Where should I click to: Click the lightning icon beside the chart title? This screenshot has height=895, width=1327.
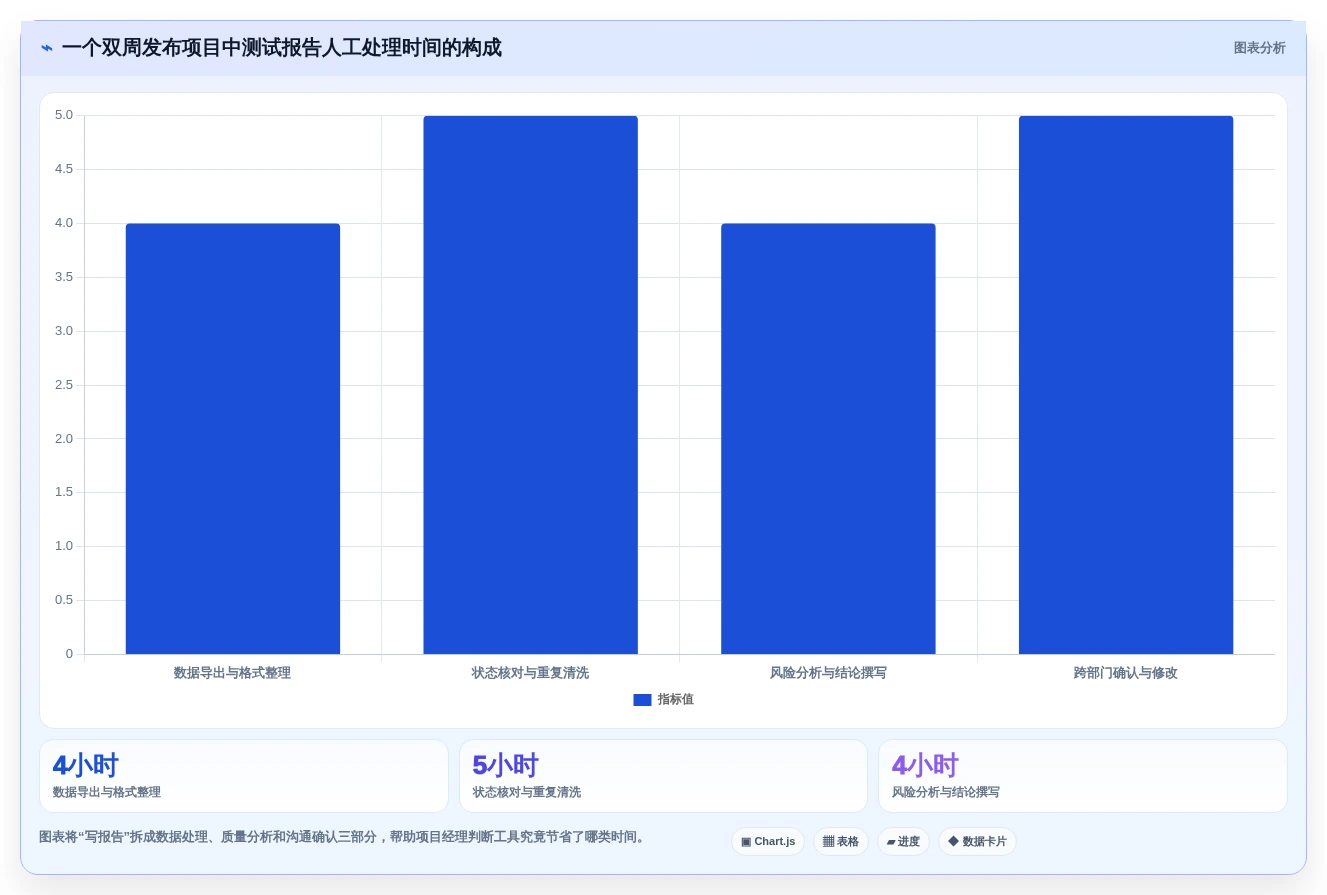[47, 48]
